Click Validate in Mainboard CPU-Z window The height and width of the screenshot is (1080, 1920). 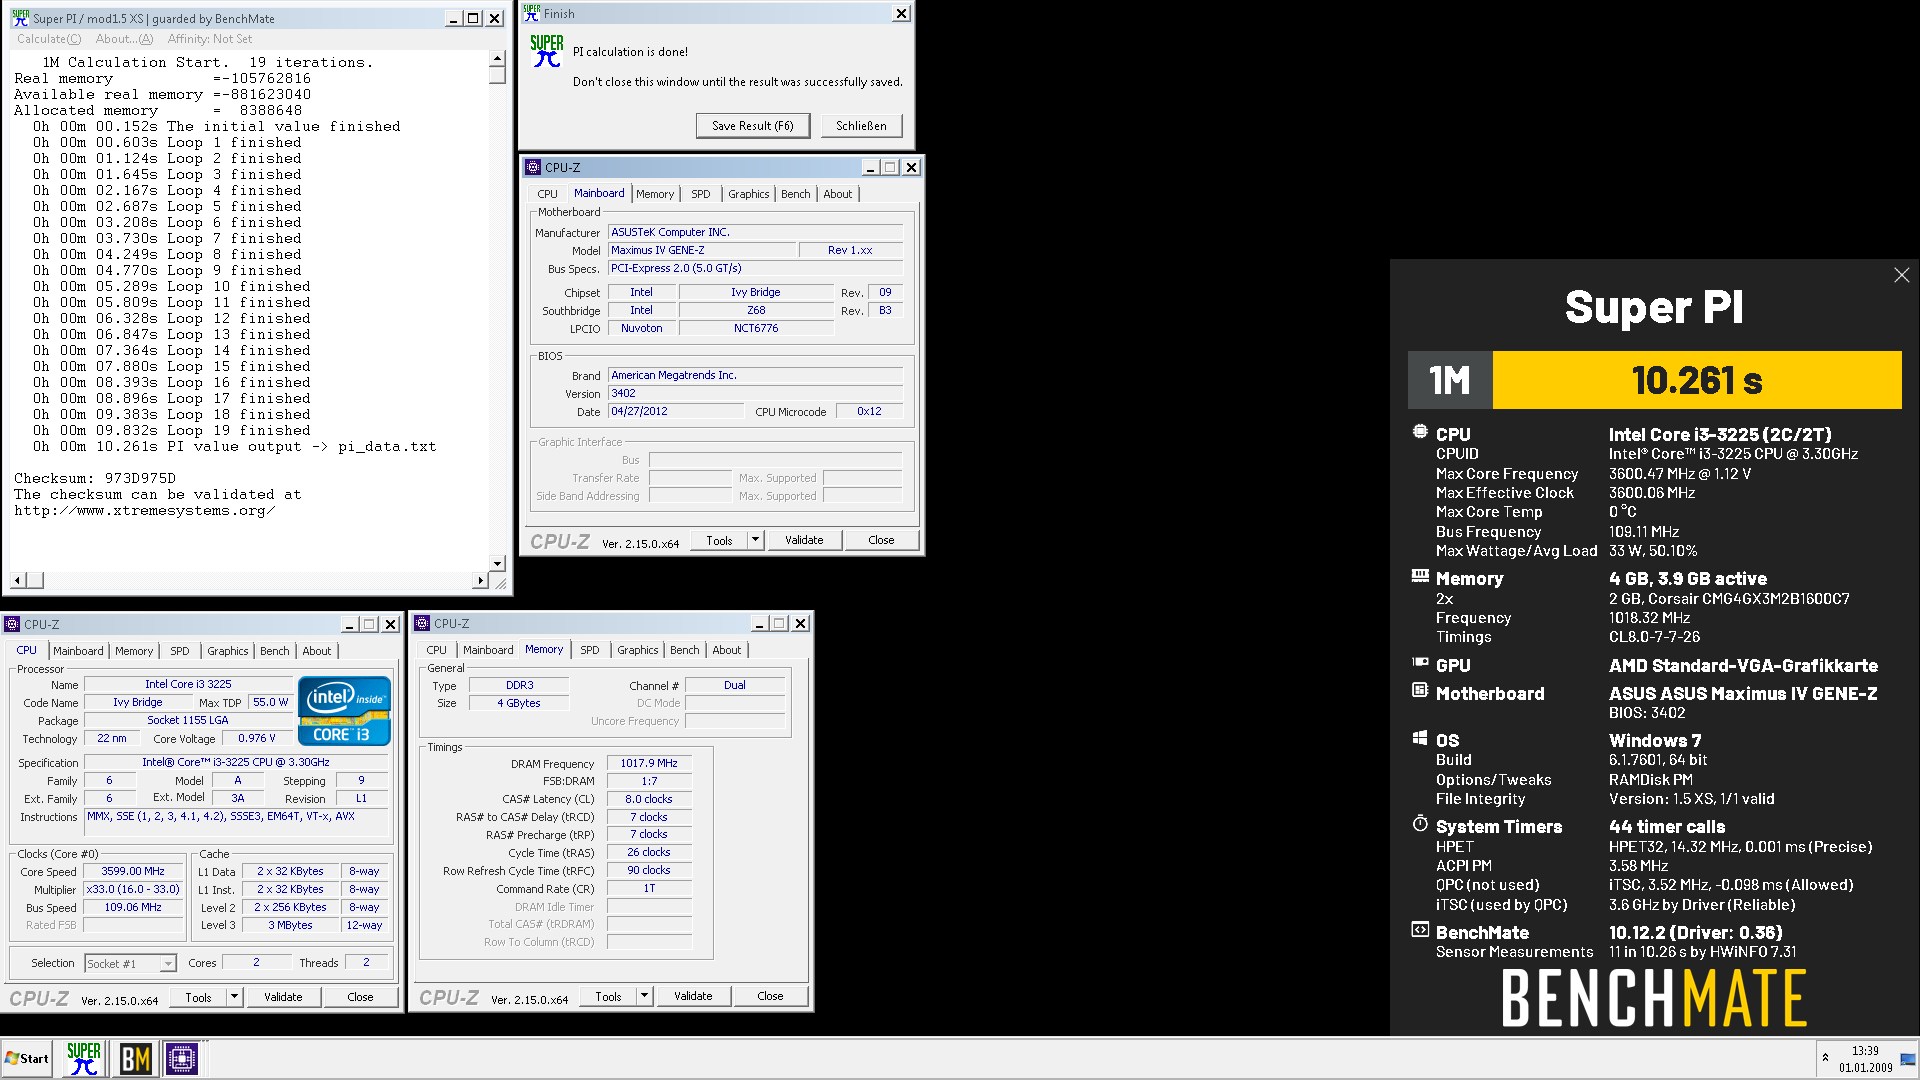tap(804, 540)
